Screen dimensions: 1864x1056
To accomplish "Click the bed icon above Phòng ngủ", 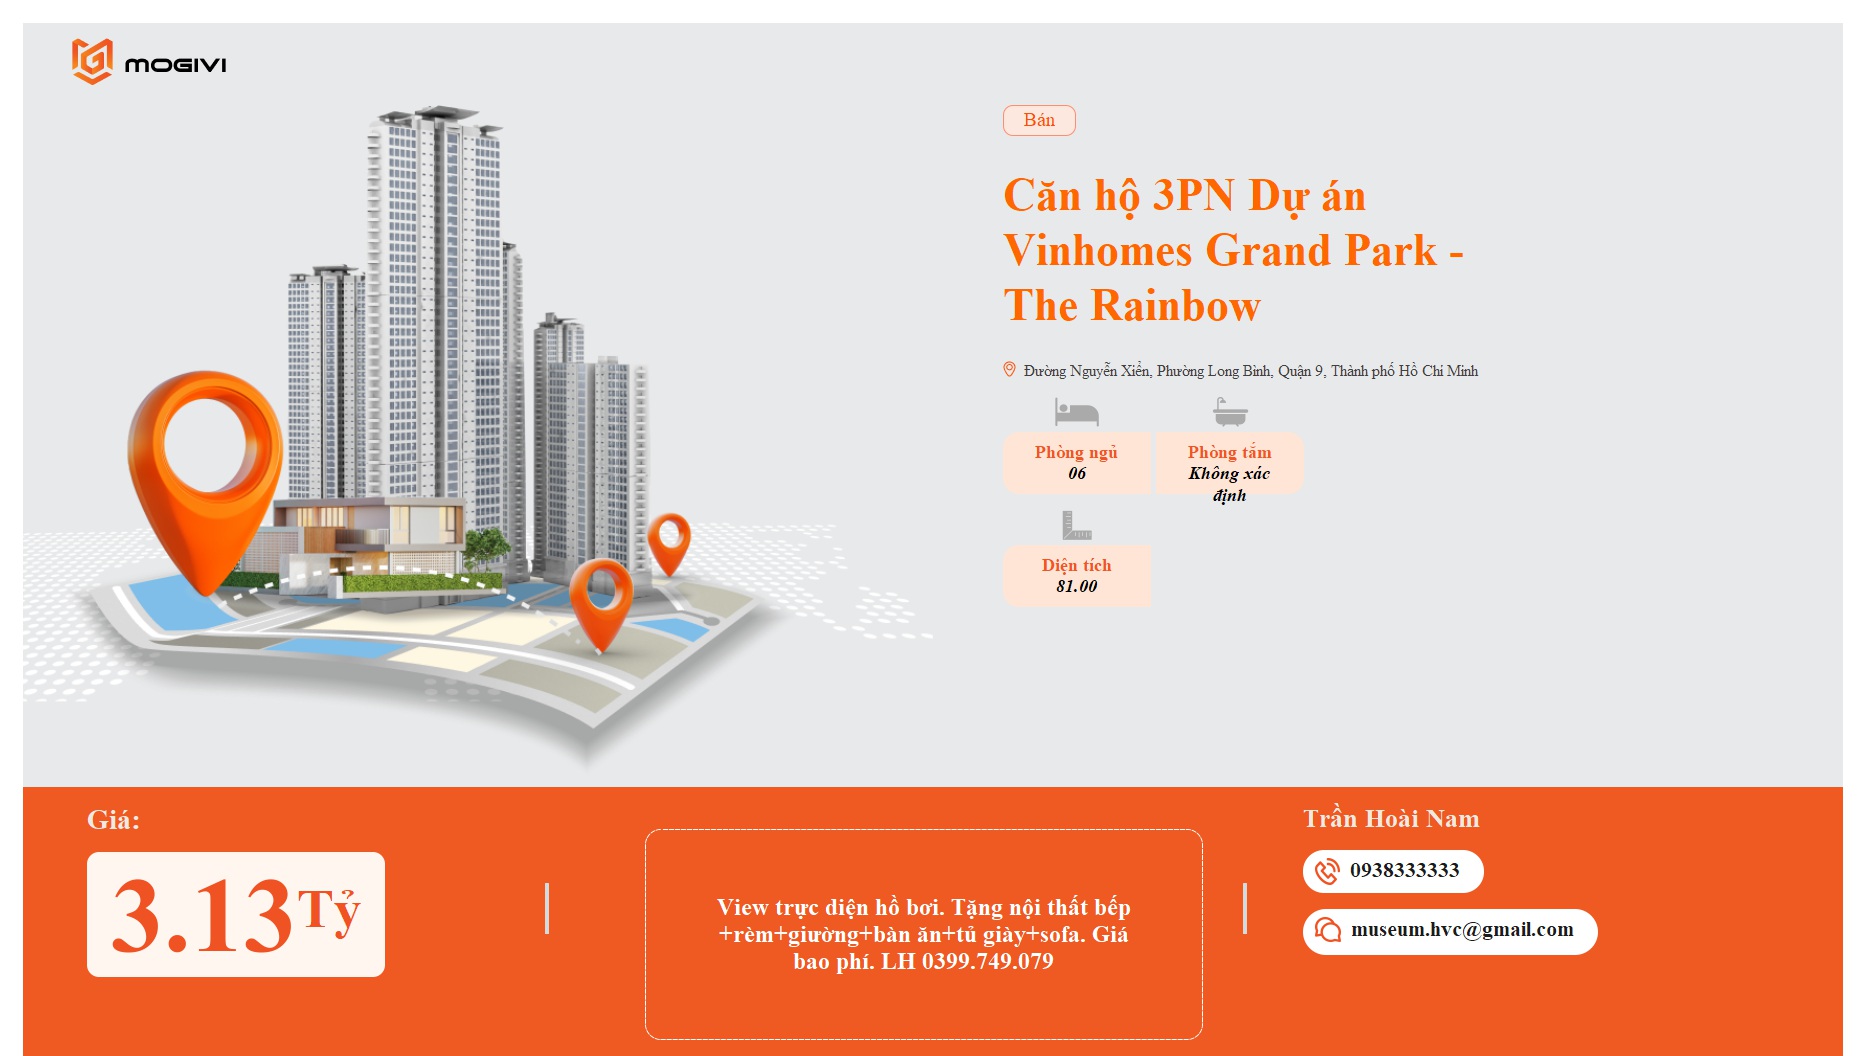I will pyautogui.click(x=1076, y=412).
